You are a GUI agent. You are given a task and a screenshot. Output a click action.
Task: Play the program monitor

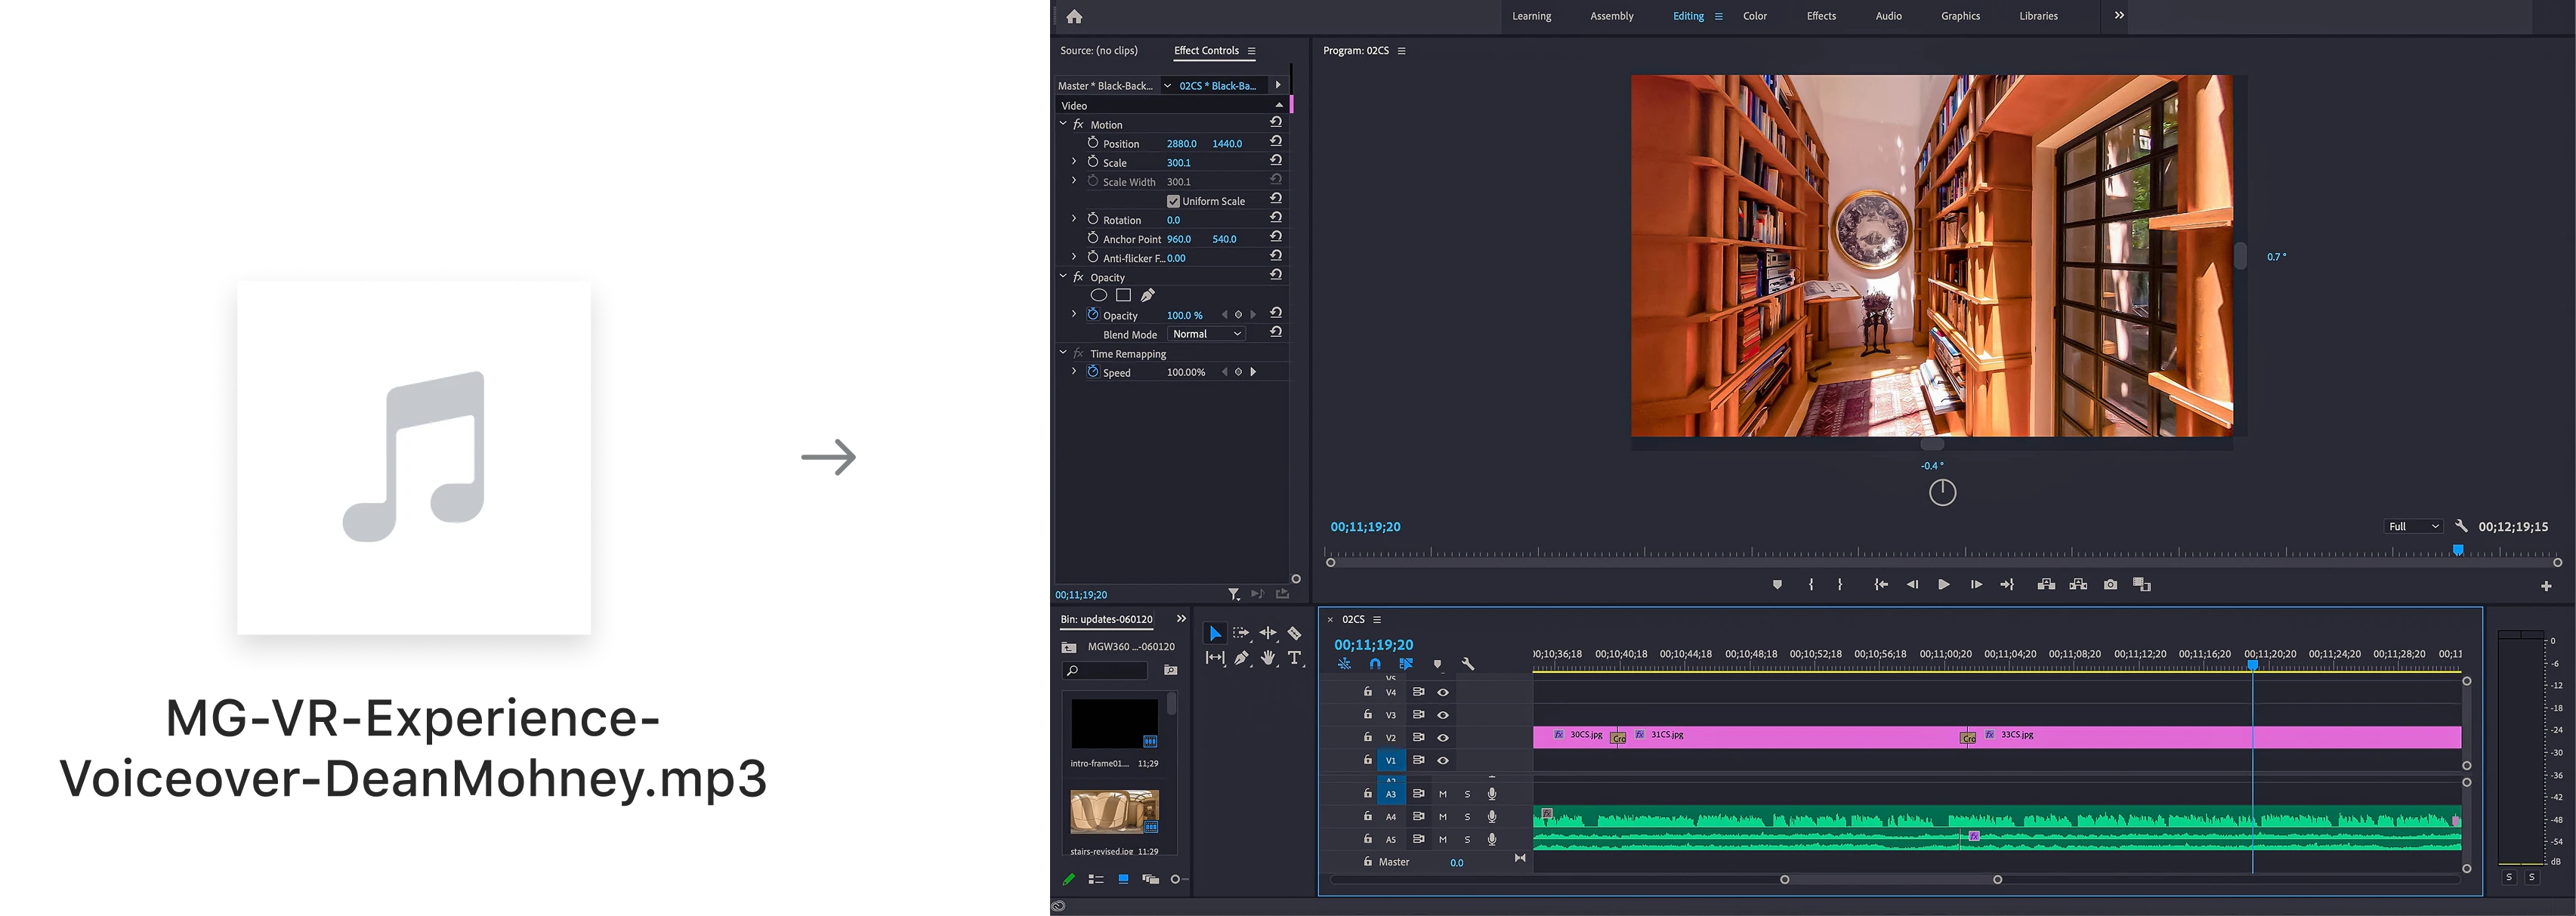pos(1943,584)
